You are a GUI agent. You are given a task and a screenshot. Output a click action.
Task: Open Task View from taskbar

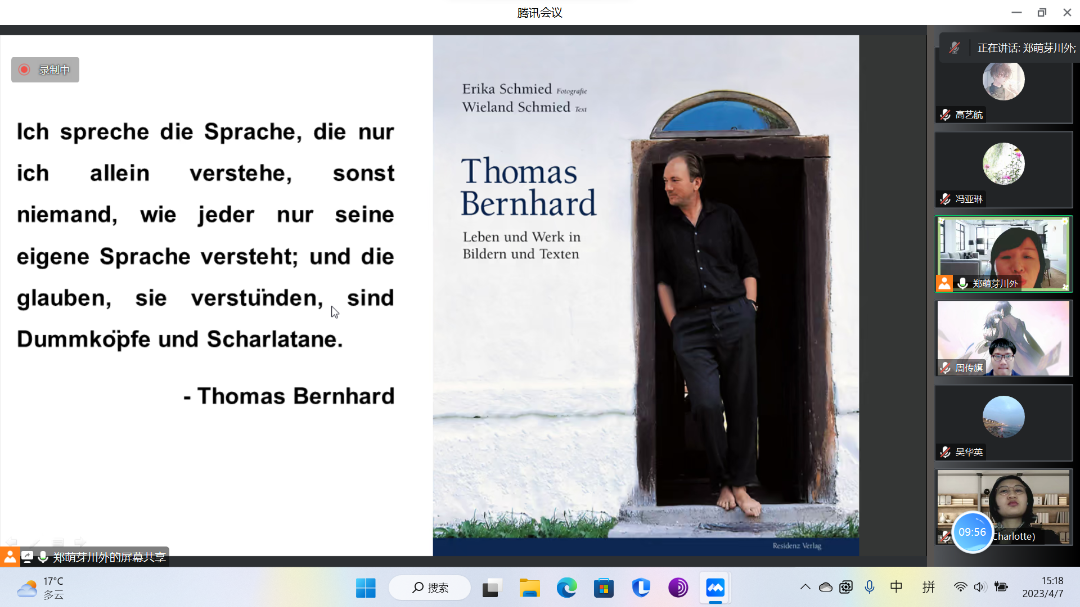(490, 588)
